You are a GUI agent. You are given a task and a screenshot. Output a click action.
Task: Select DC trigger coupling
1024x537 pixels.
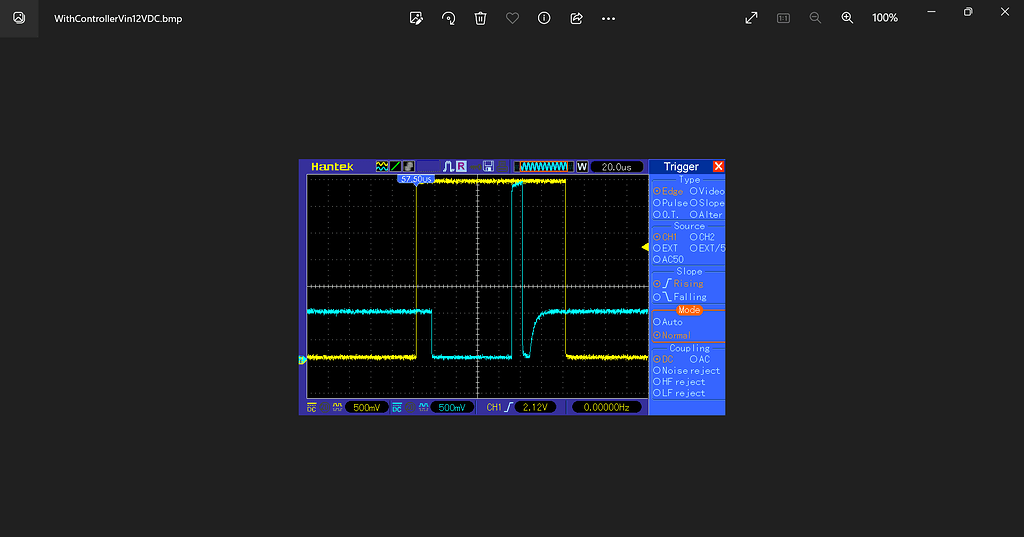coord(663,359)
